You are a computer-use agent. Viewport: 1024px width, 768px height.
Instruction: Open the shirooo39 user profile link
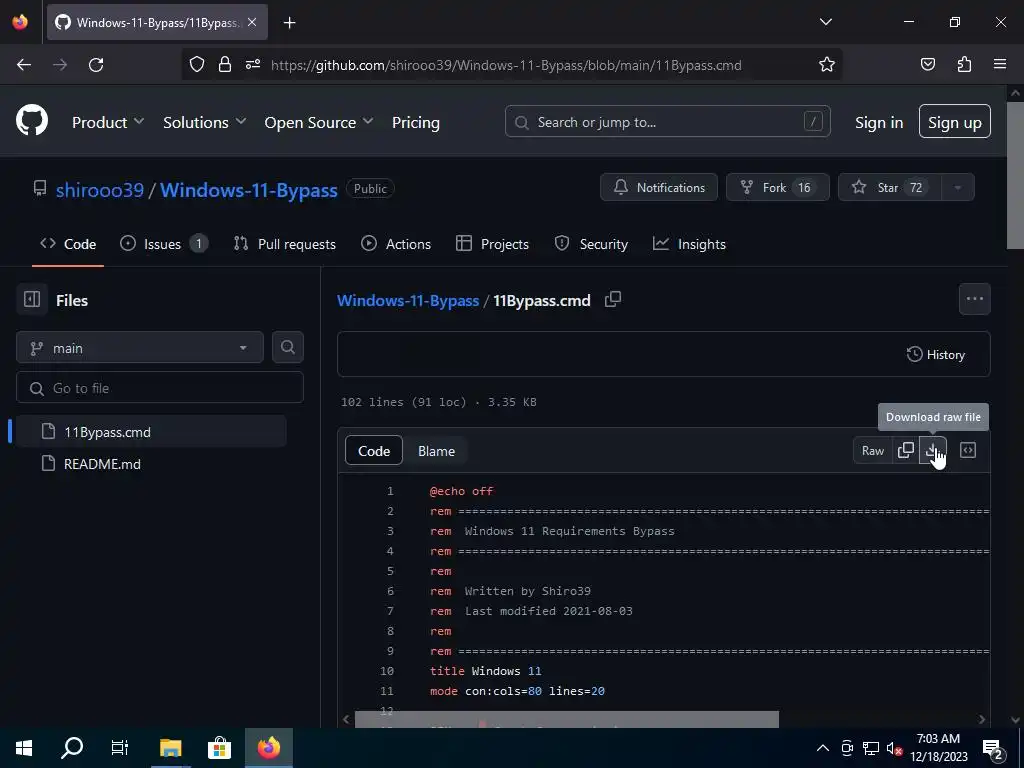click(100, 189)
